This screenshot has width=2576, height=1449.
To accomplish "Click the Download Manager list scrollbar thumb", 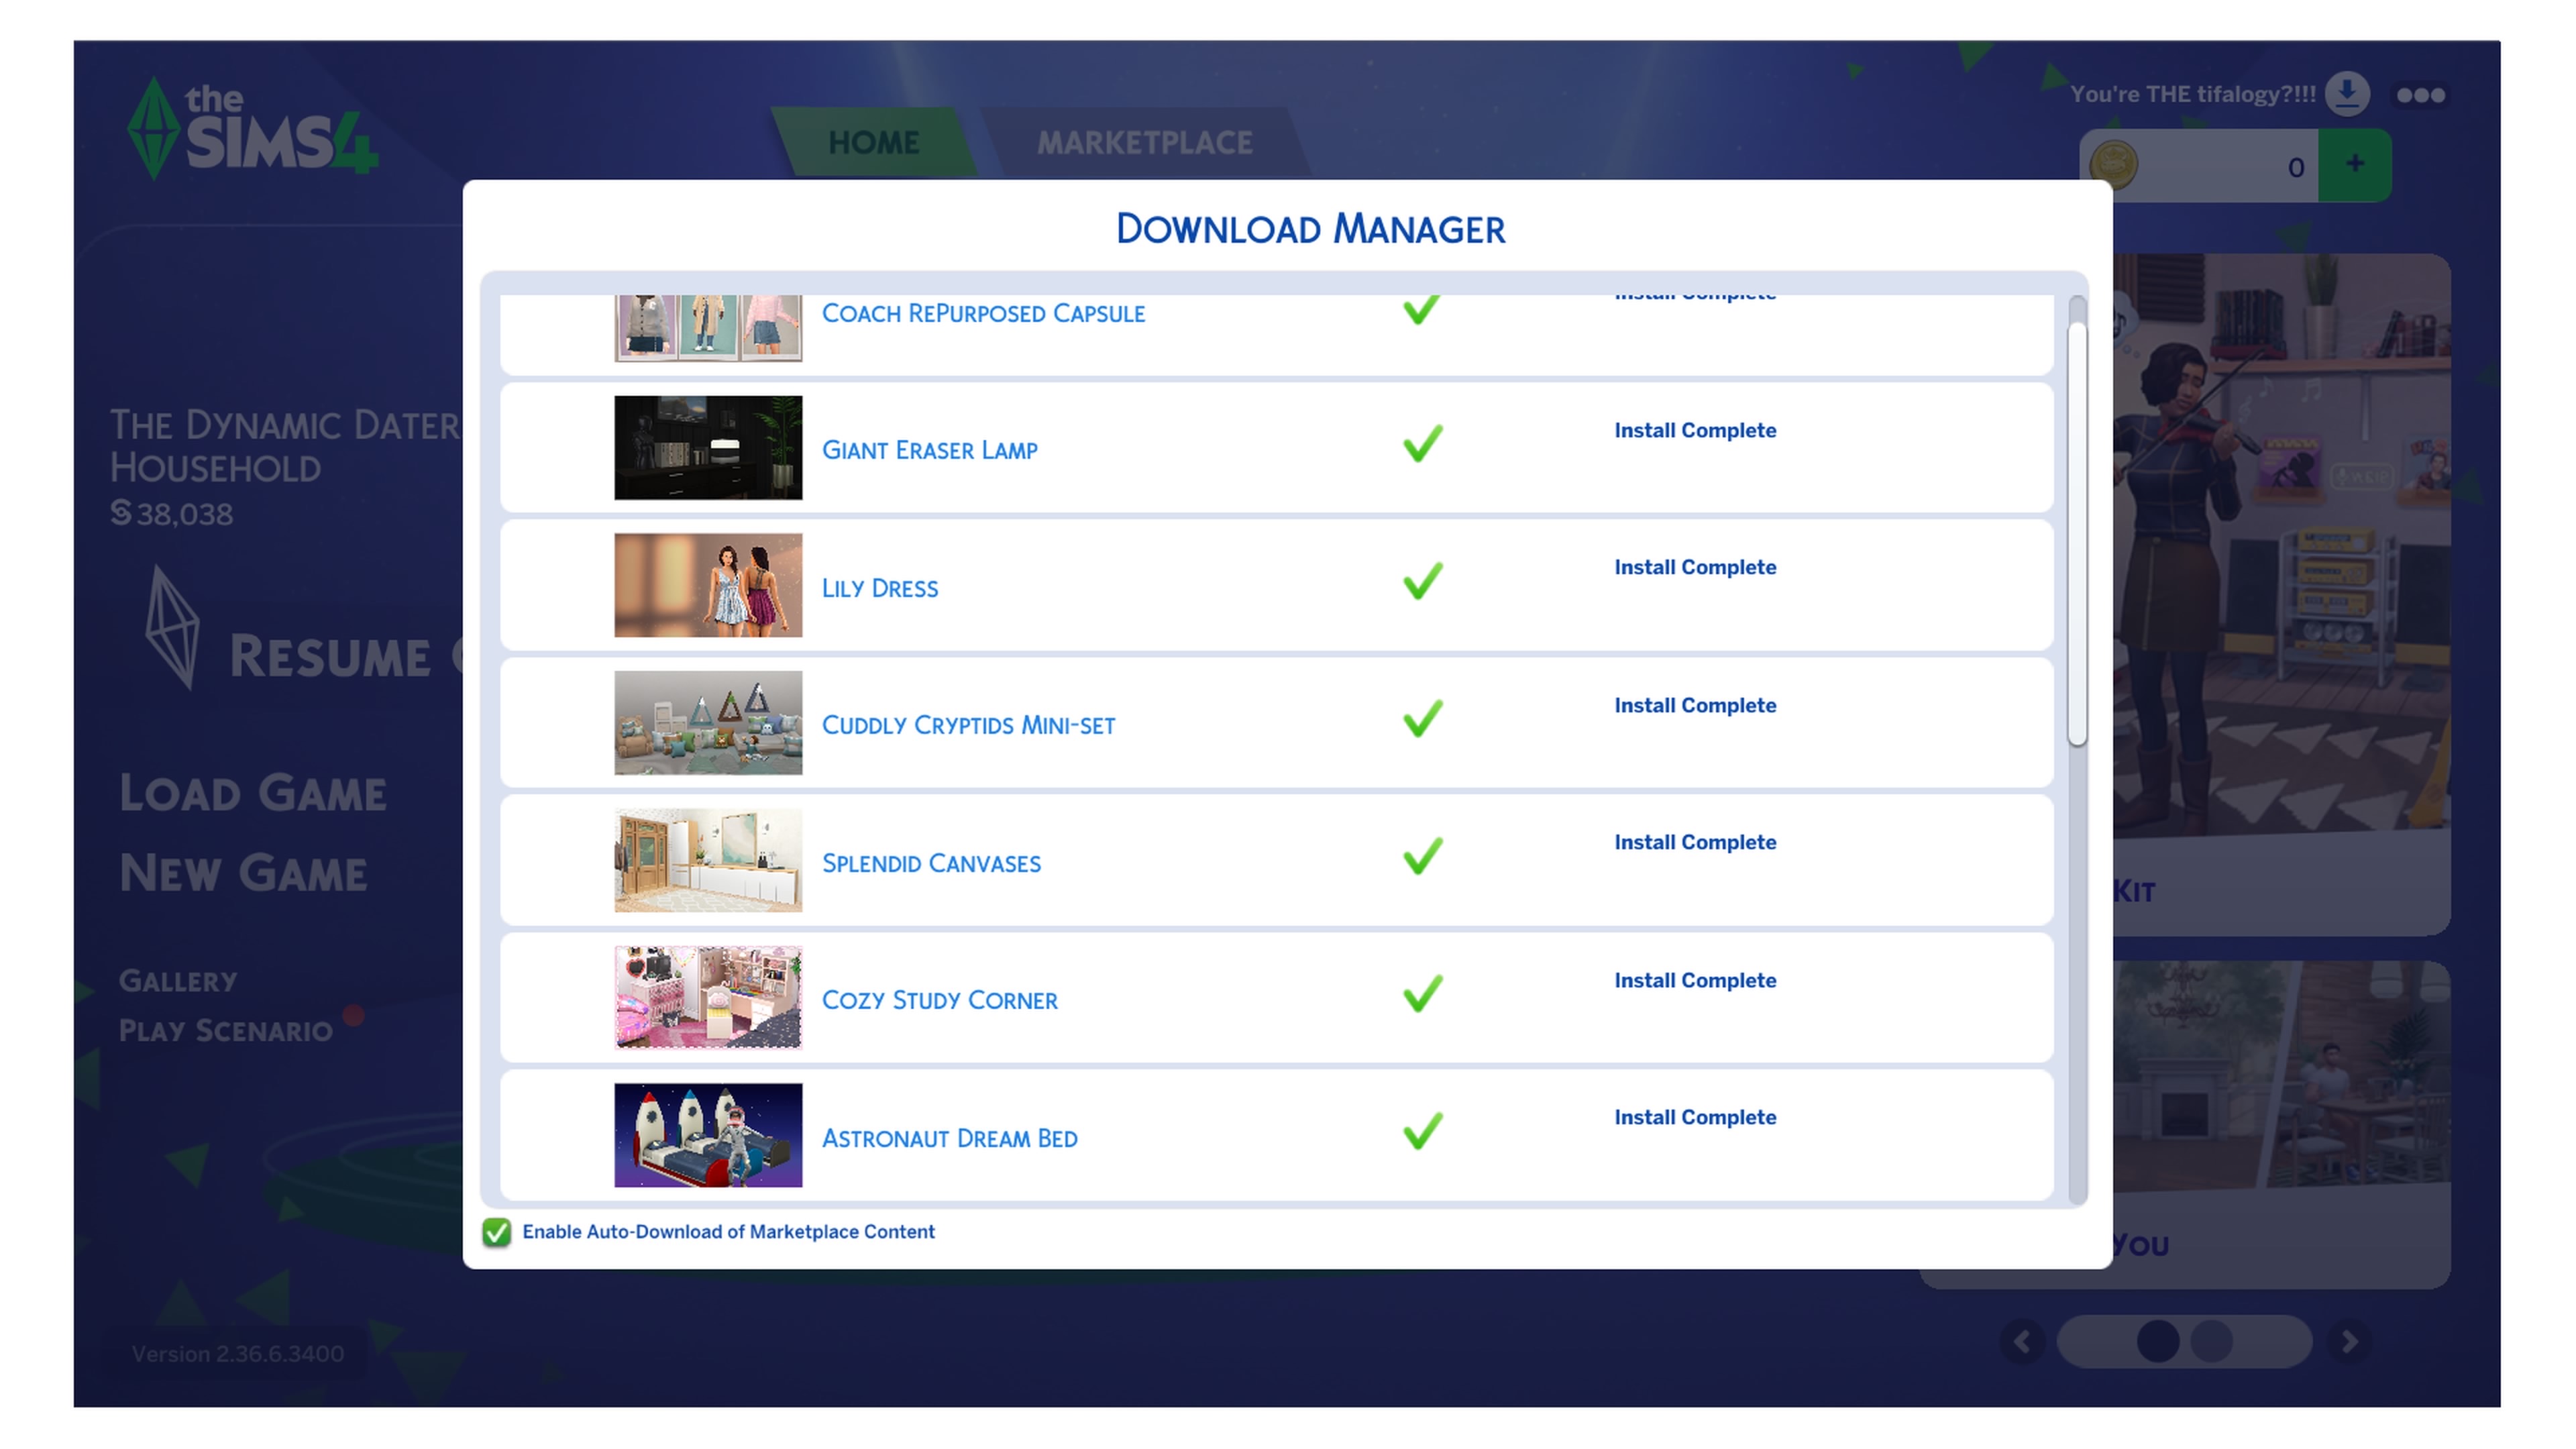I will (2077, 534).
